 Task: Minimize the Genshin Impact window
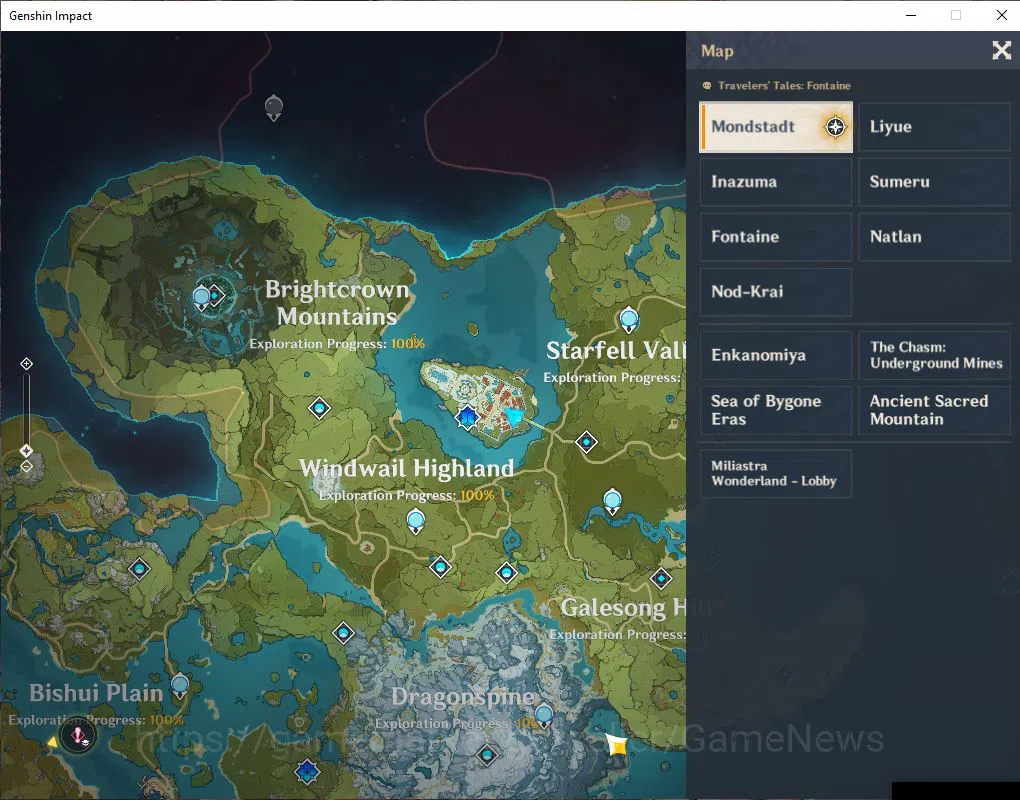click(911, 15)
